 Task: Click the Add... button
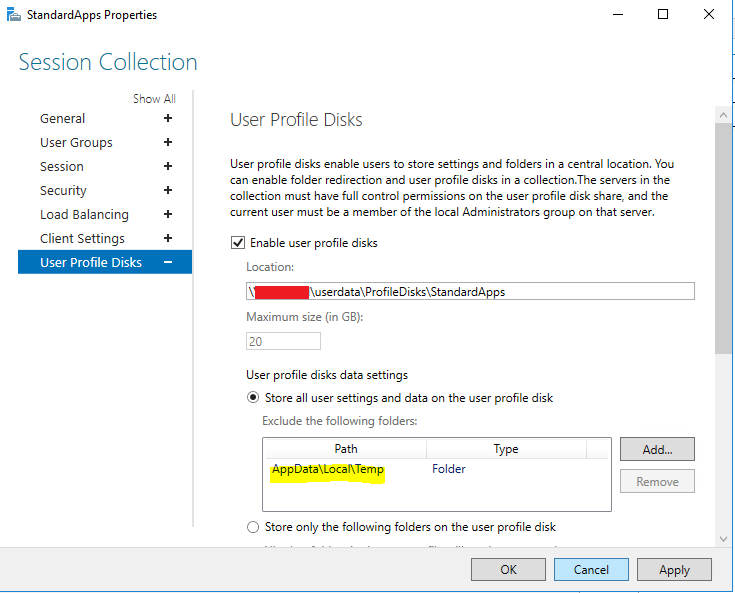[x=657, y=450]
